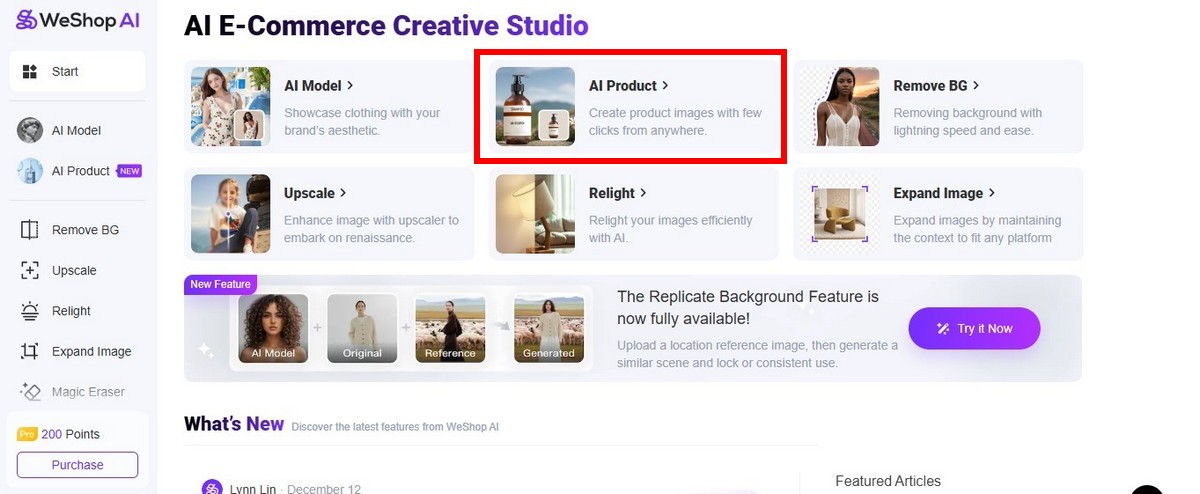The width and height of the screenshot is (1200, 494).
Task: Open the Upscale card title
Action: [309, 193]
